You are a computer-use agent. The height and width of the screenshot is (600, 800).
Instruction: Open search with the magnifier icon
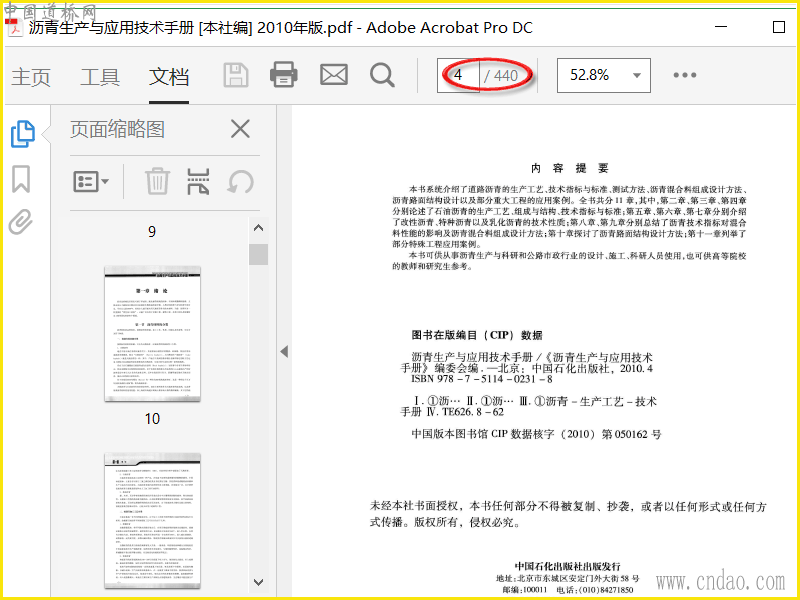point(382,76)
